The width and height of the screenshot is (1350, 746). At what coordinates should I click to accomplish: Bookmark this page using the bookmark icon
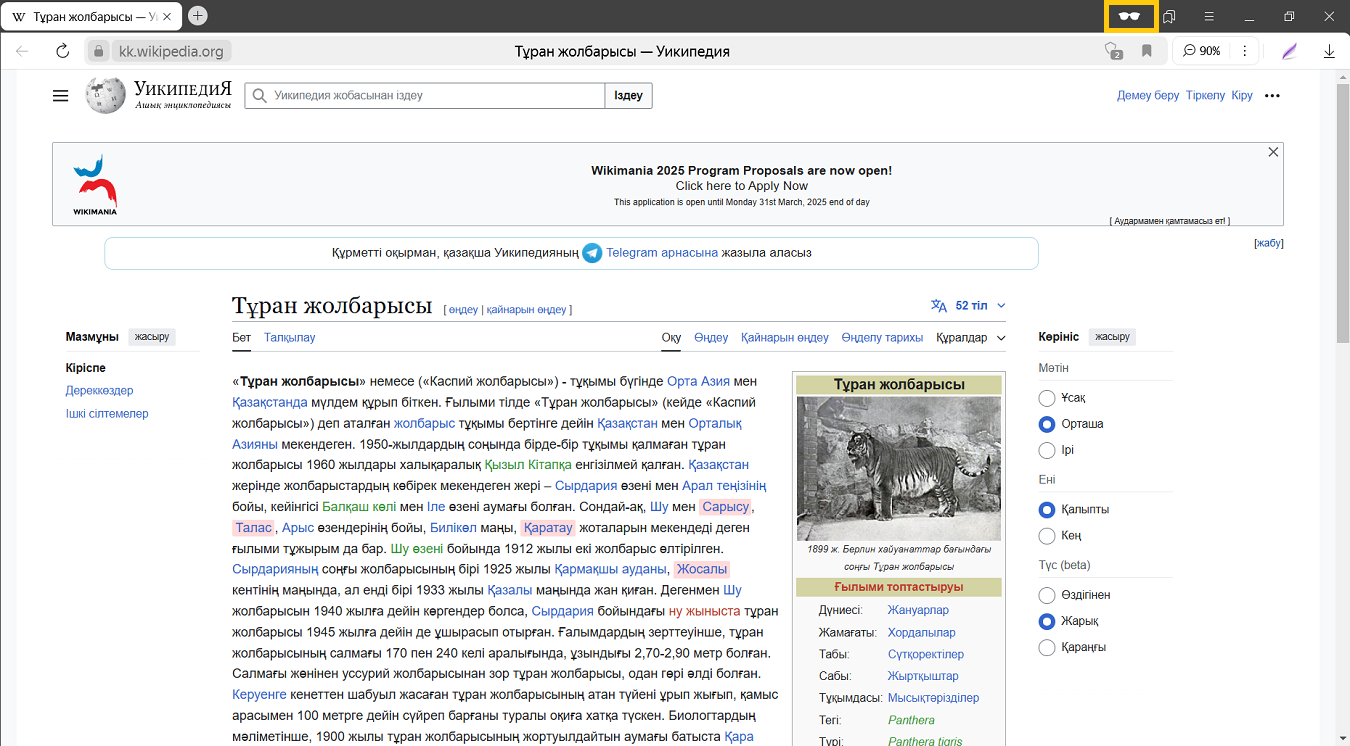point(1147,51)
